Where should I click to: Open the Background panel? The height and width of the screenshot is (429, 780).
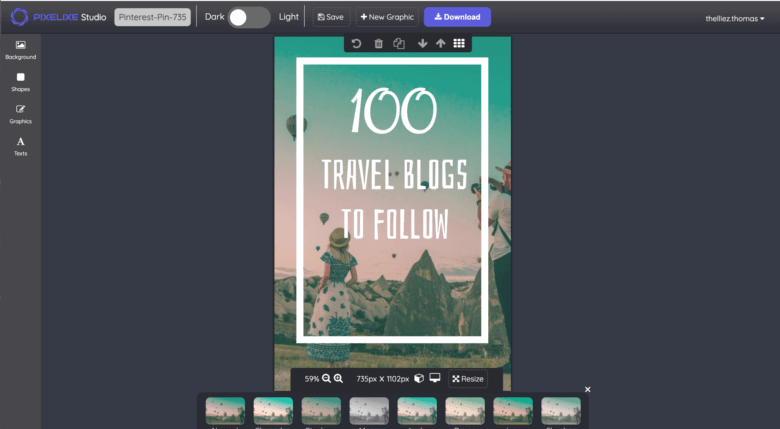[20, 50]
